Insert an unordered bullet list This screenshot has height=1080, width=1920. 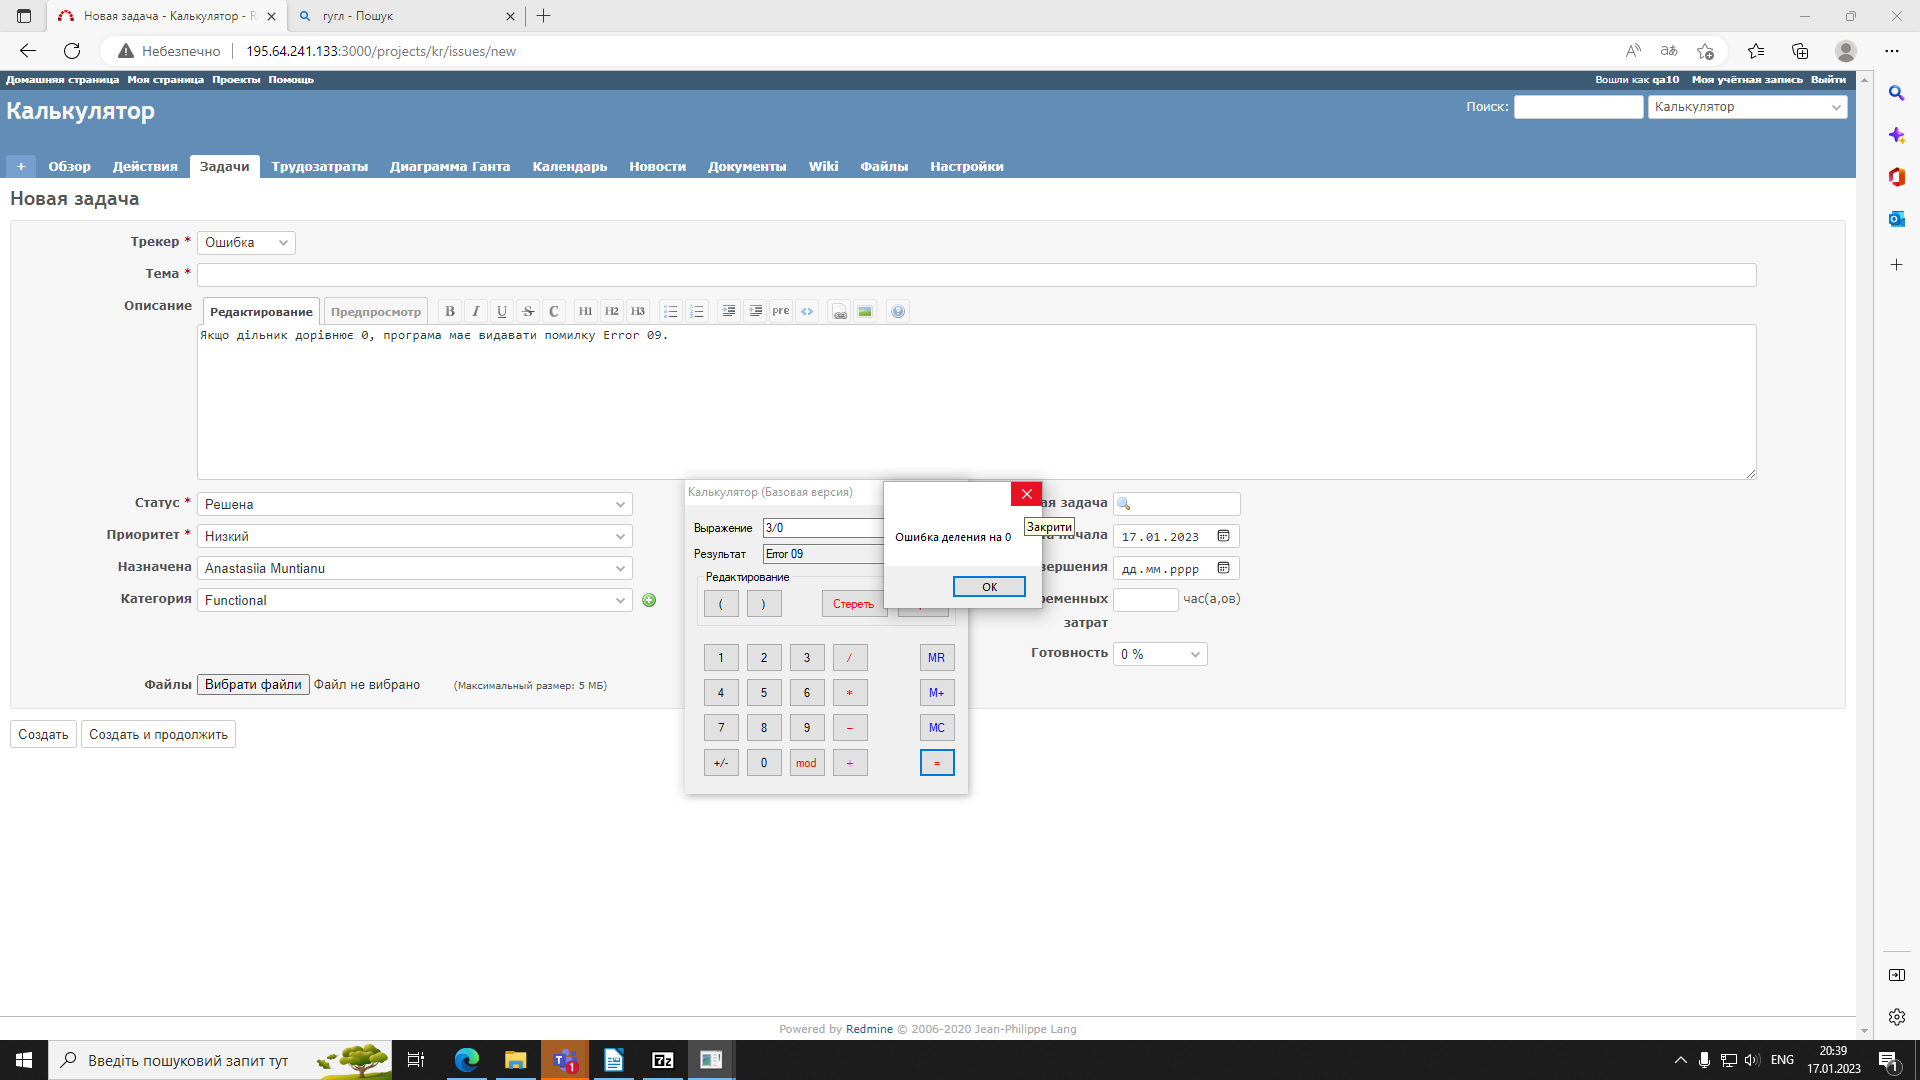pos(671,311)
